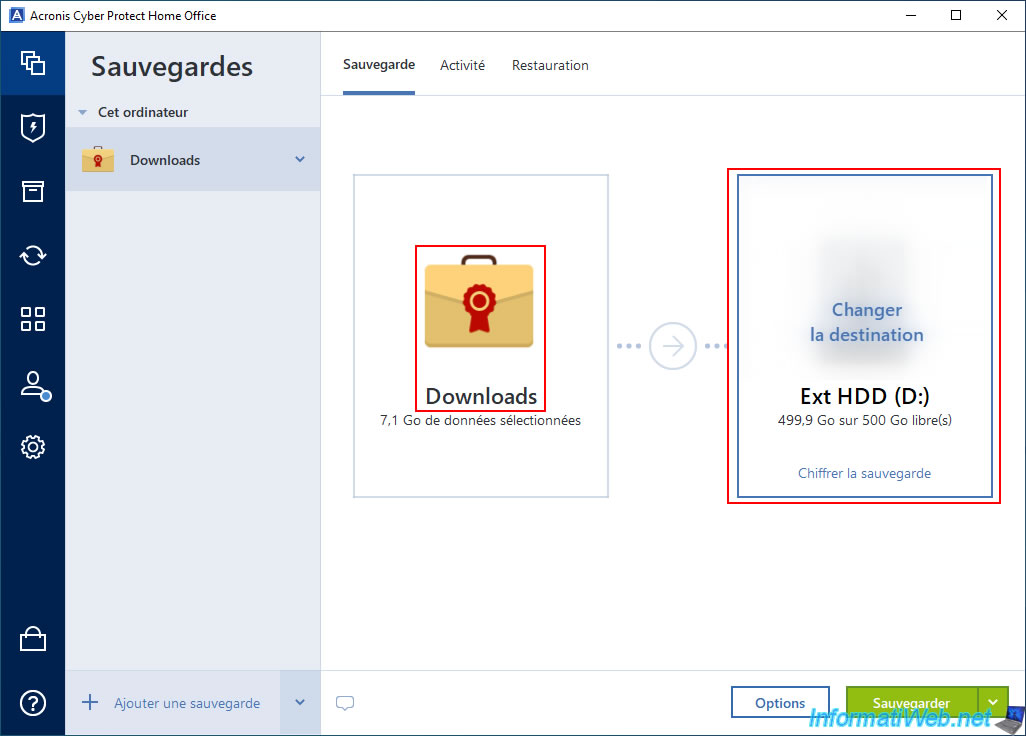
Task: Open the Ajouter une sauvegarde dropdown arrow
Action: pyautogui.click(x=300, y=703)
